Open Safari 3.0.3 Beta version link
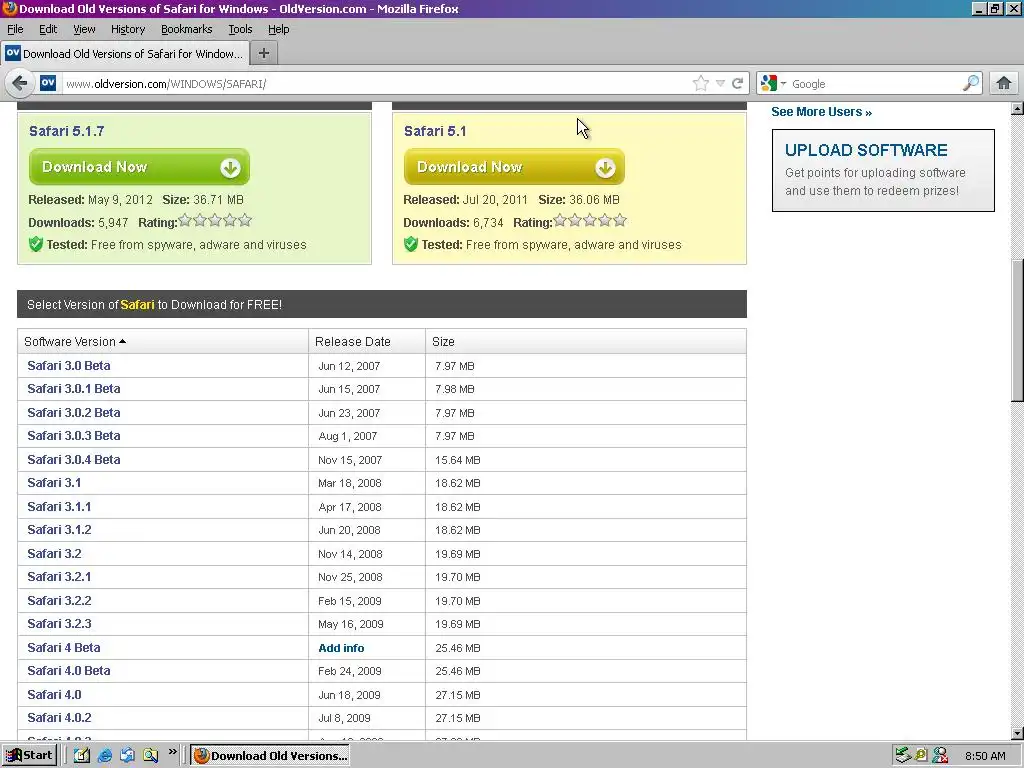1024x768 pixels. (74, 436)
